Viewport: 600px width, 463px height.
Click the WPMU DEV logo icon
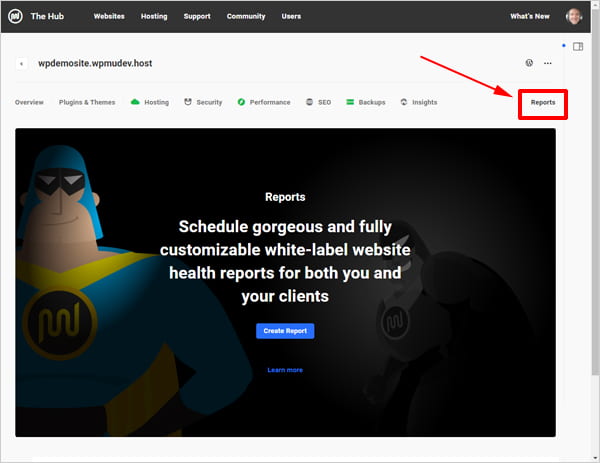[x=15, y=16]
